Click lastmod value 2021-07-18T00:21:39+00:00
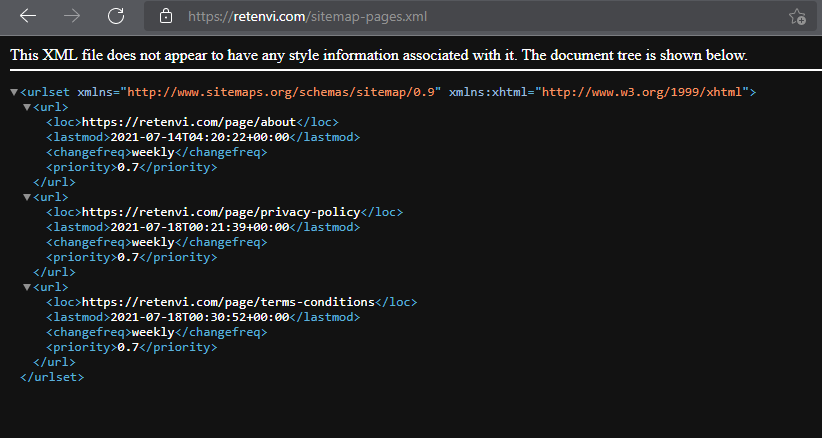822x438 pixels. tap(200, 227)
